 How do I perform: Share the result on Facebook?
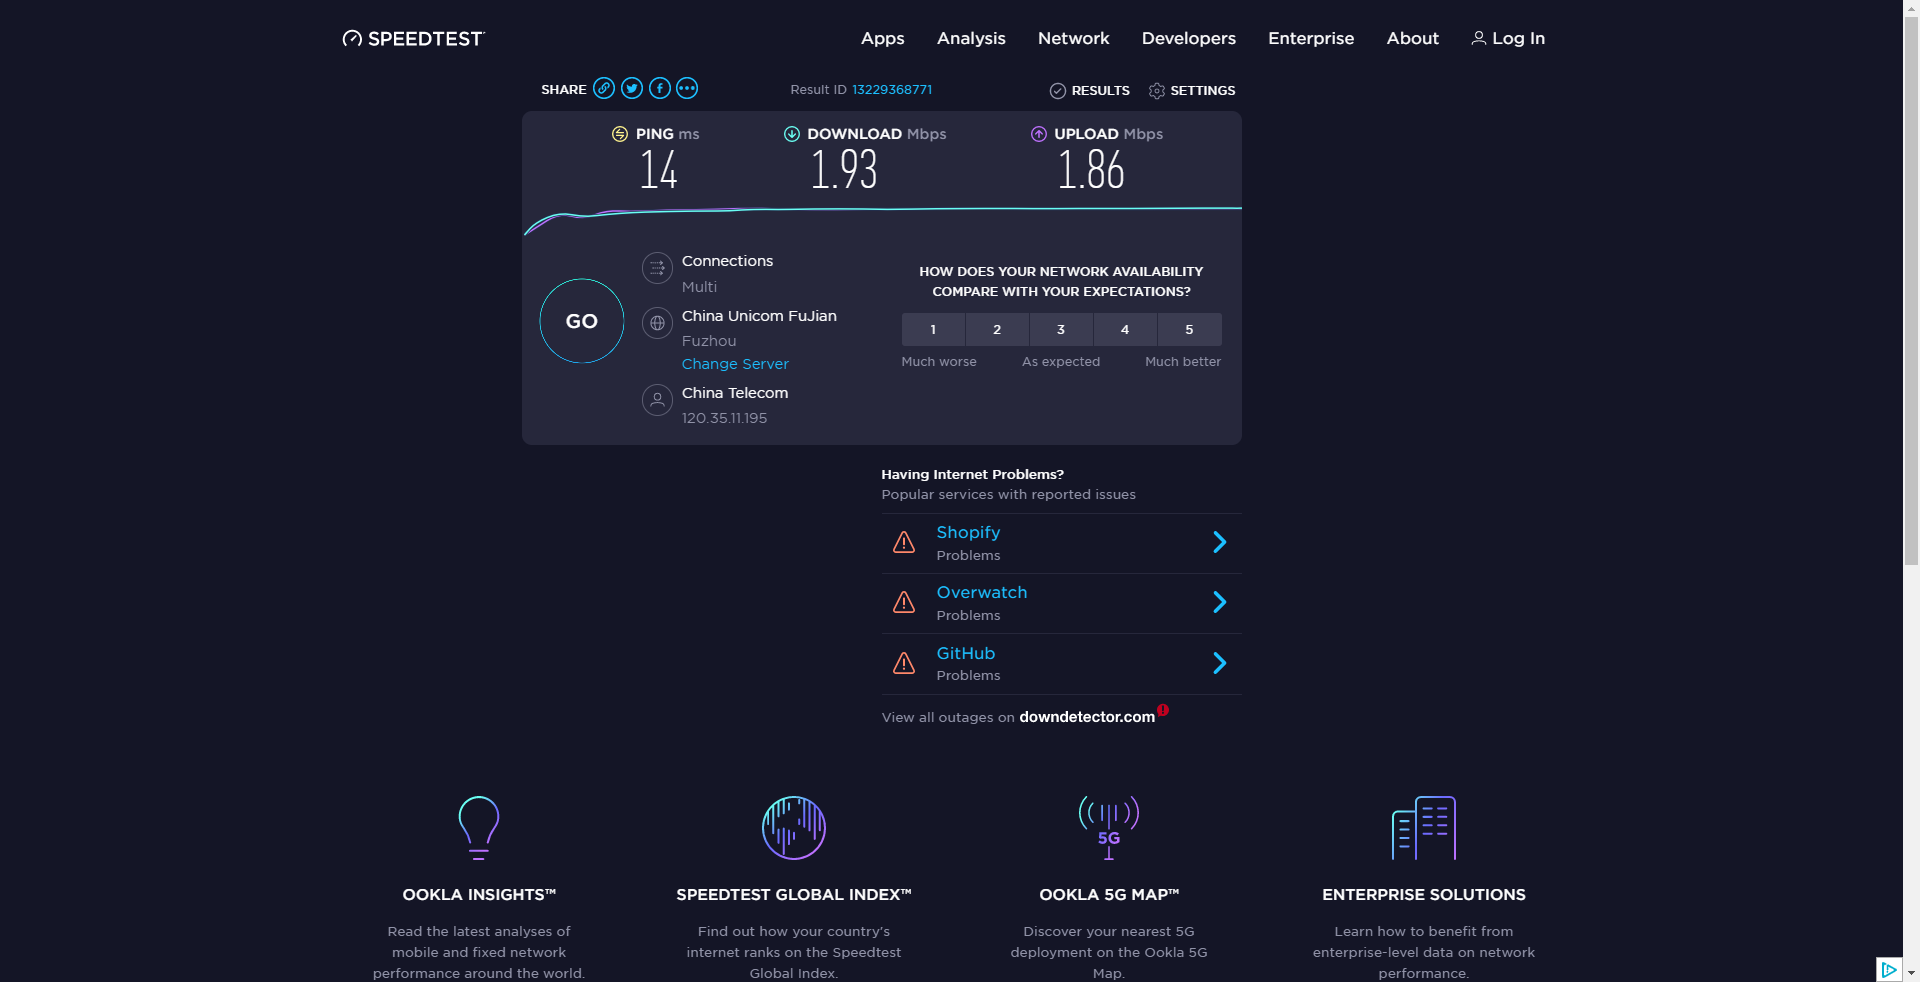[660, 88]
